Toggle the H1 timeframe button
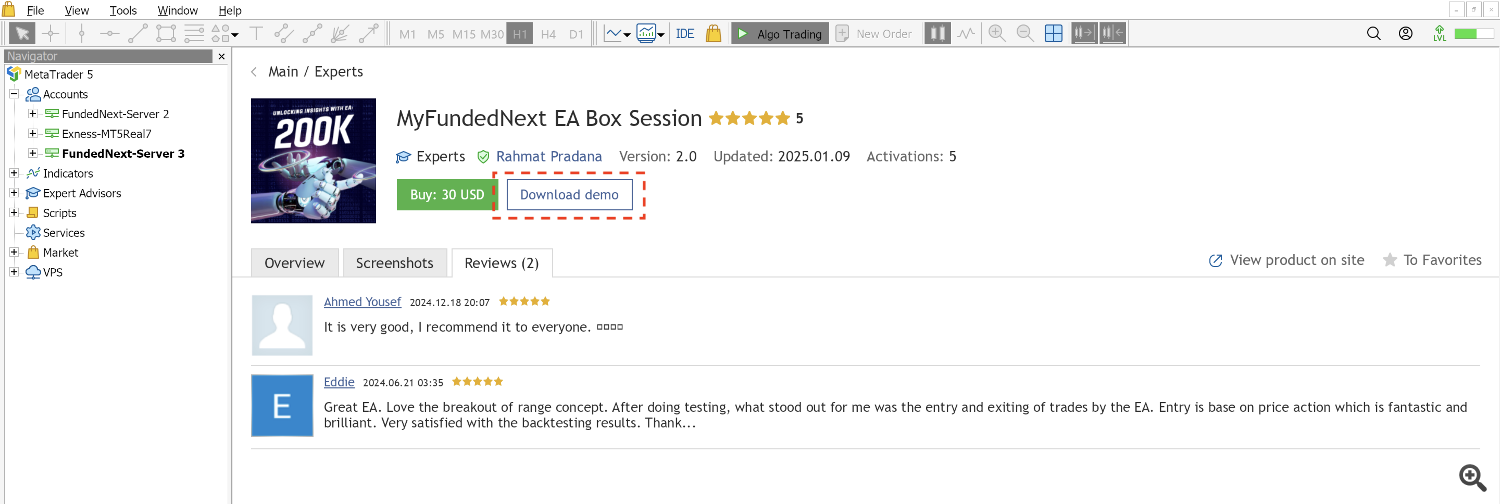This screenshot has height=504, width=1500. [520, 34]
